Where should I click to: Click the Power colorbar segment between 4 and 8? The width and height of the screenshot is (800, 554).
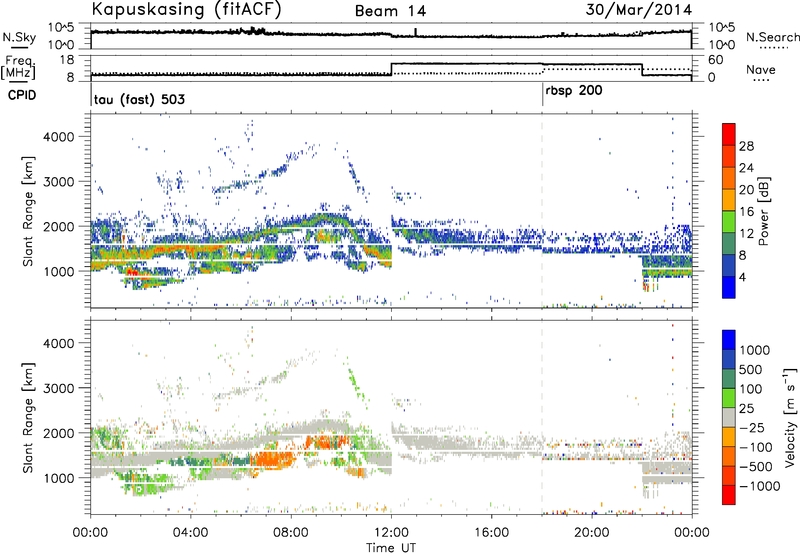coord(729,265)
